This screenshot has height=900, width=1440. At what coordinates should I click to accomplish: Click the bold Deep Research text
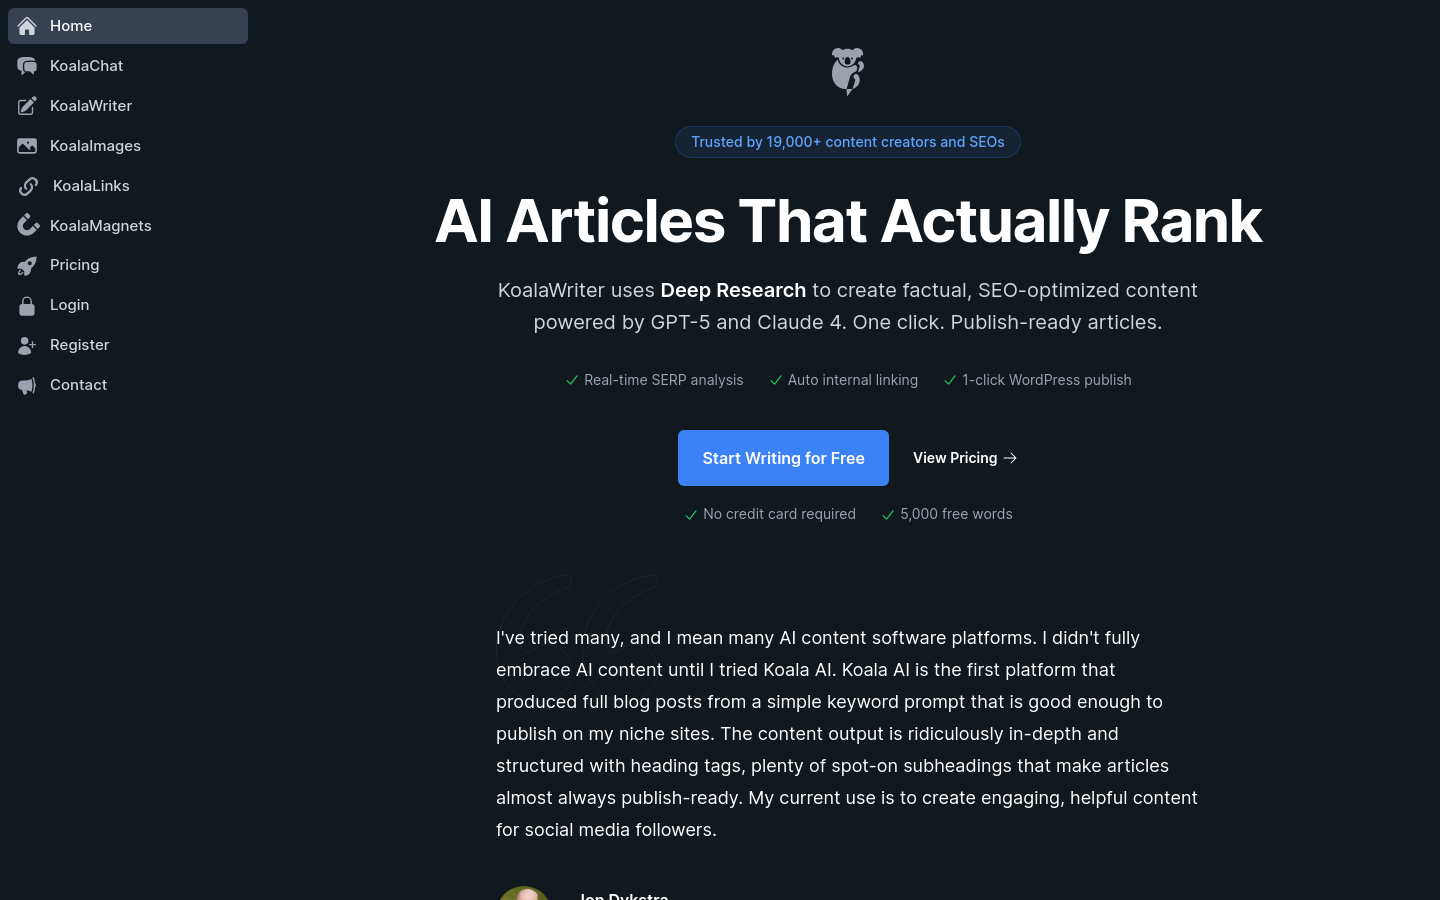[x=733, y=290]
